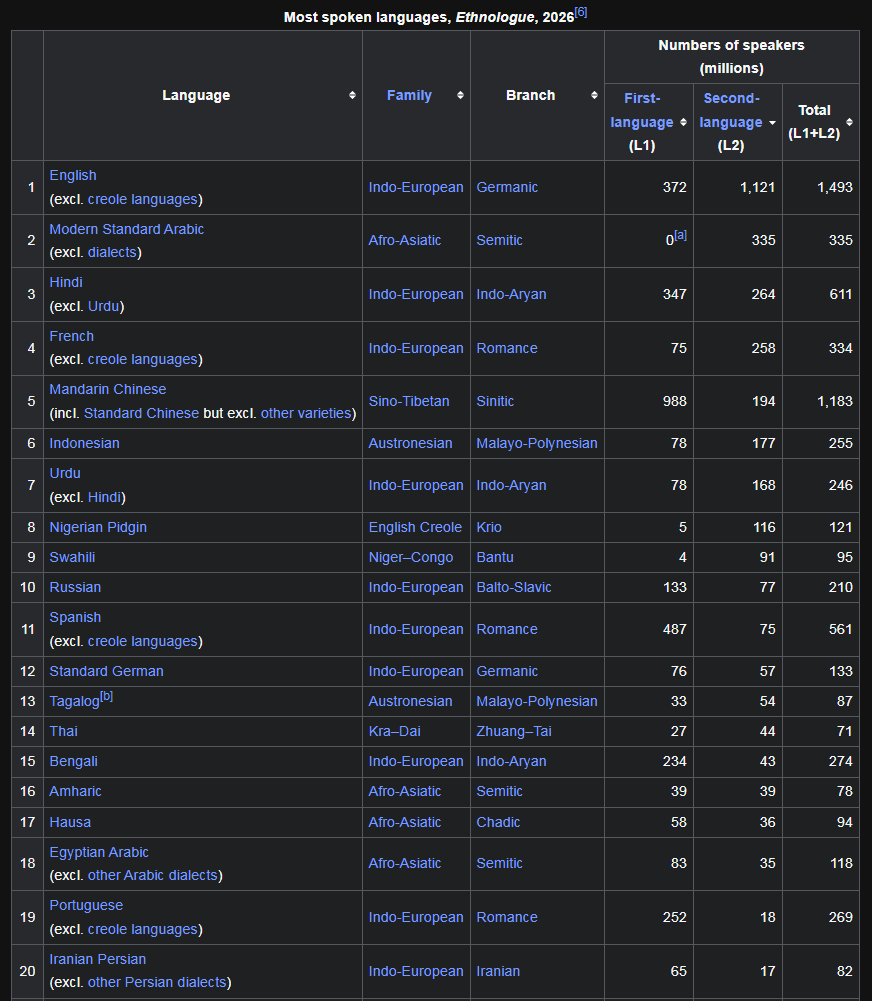Open Sino-Tibetan family link
Viewport: 872px width, 1001px height.
pos(409,401)
